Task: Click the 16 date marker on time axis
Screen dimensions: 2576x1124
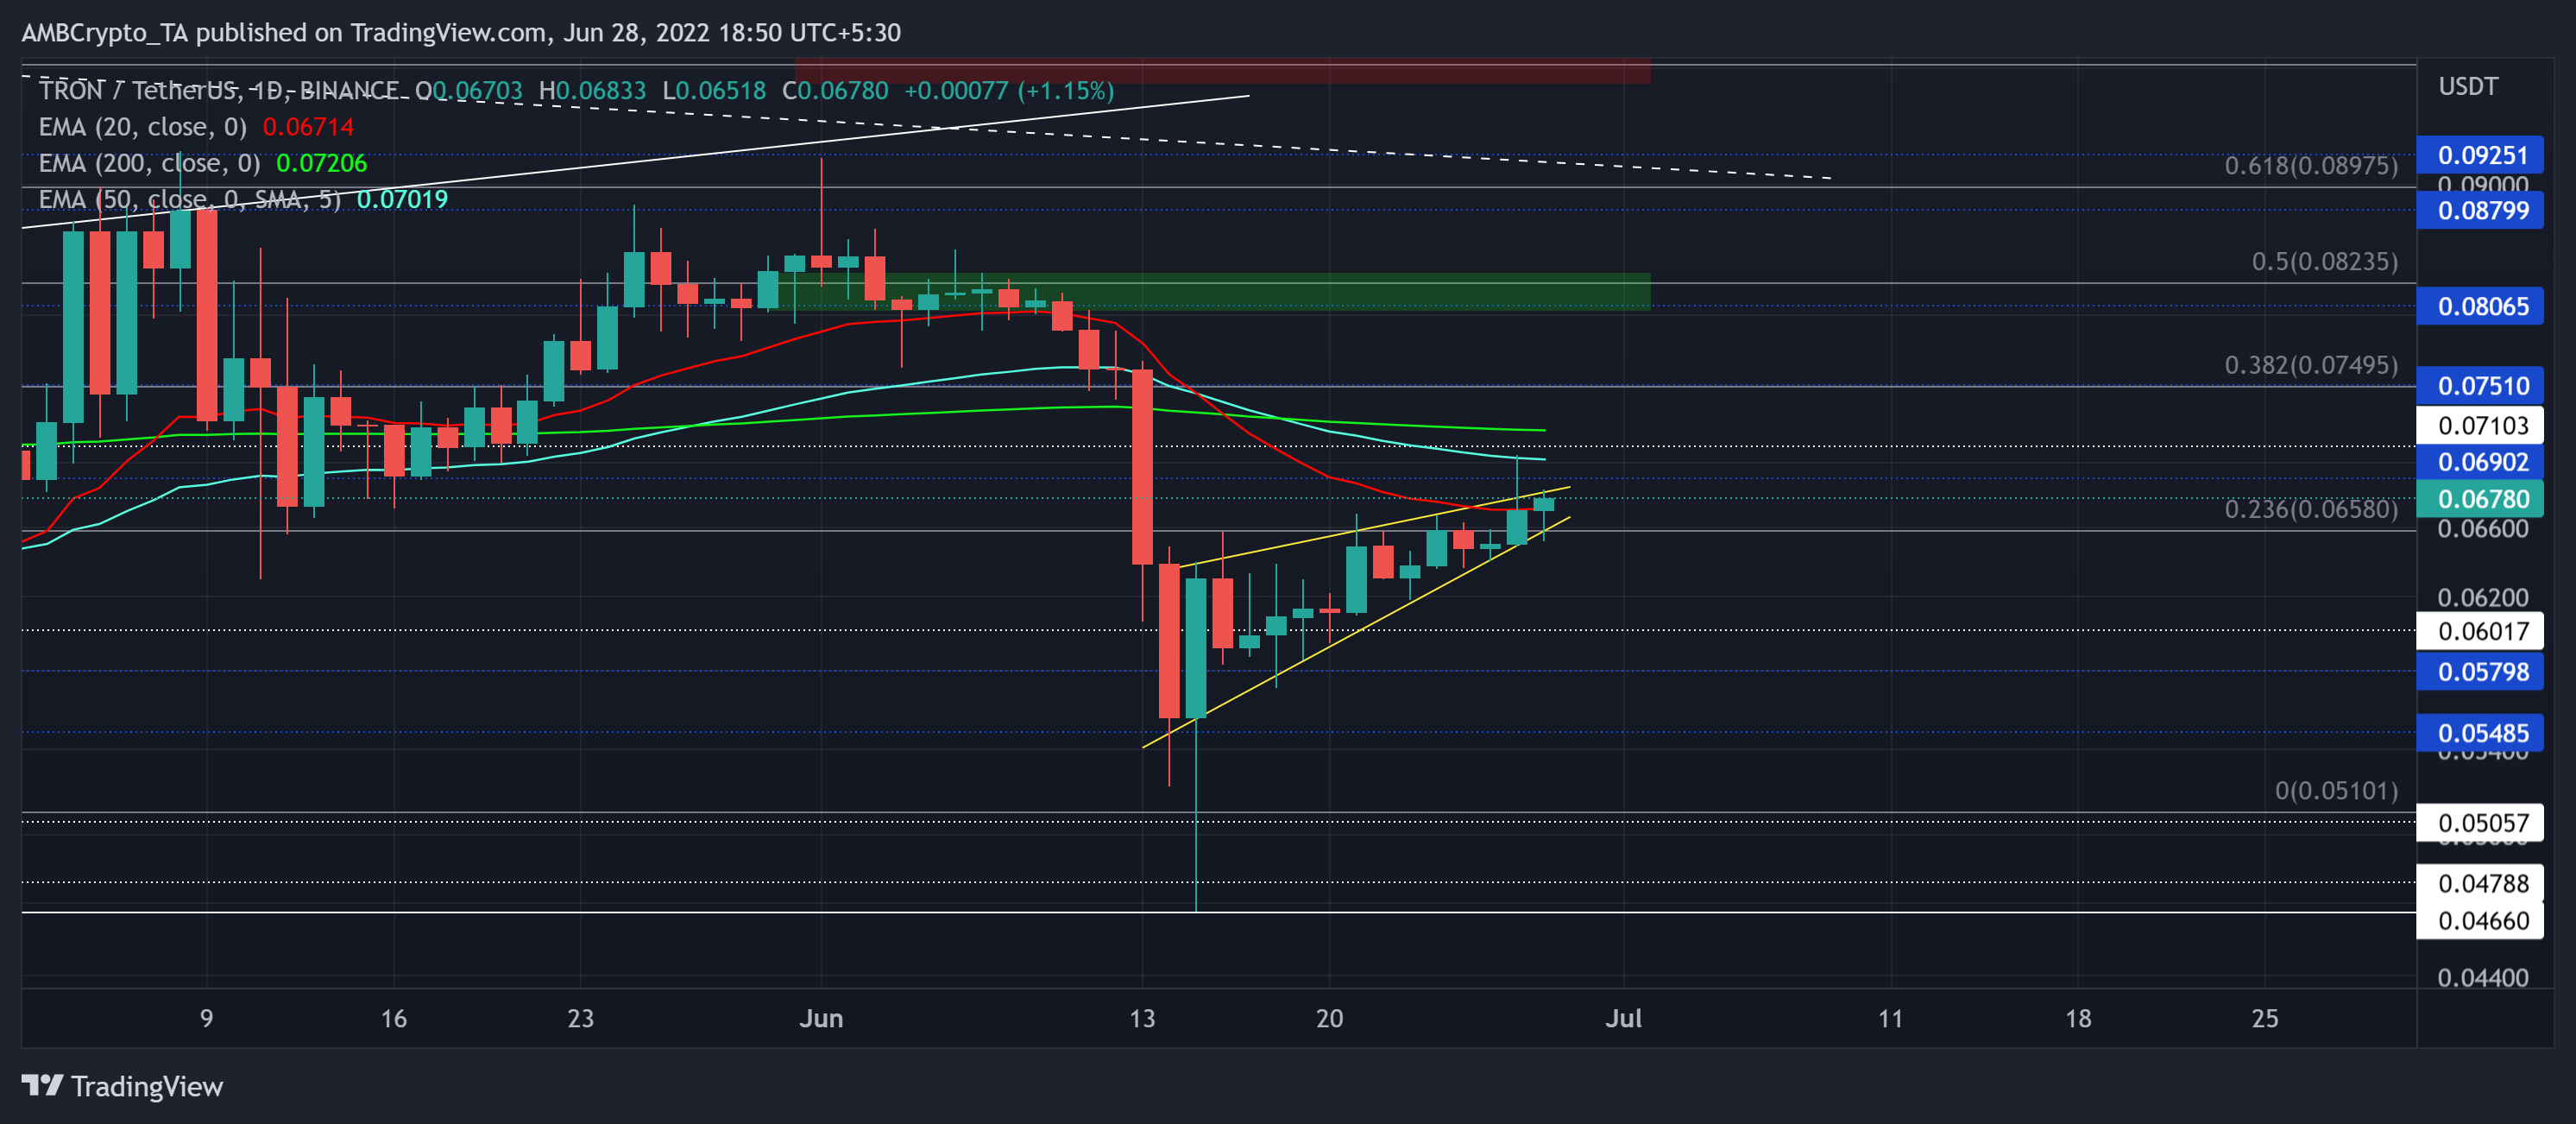Action: pyautogui.click(x=393, y=1019)
